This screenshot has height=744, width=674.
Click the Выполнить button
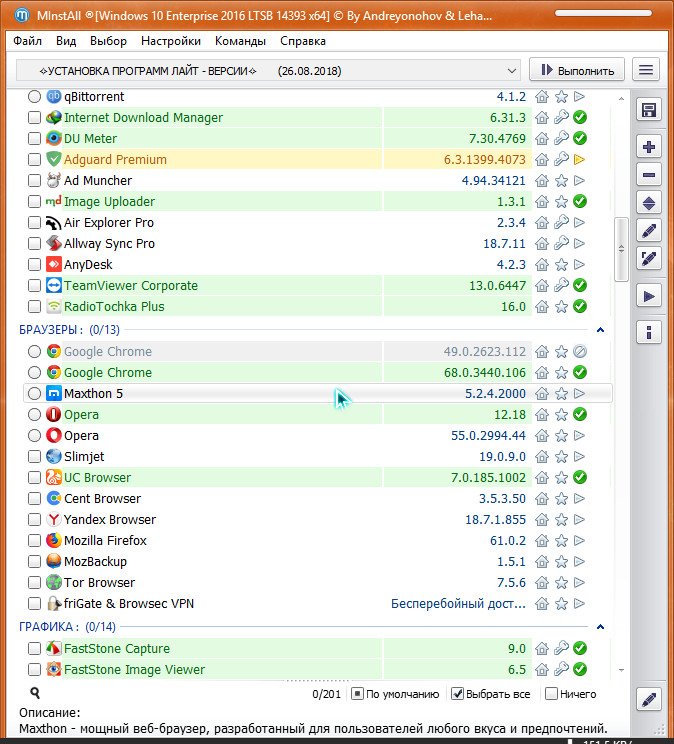click(x=577, y=70)
